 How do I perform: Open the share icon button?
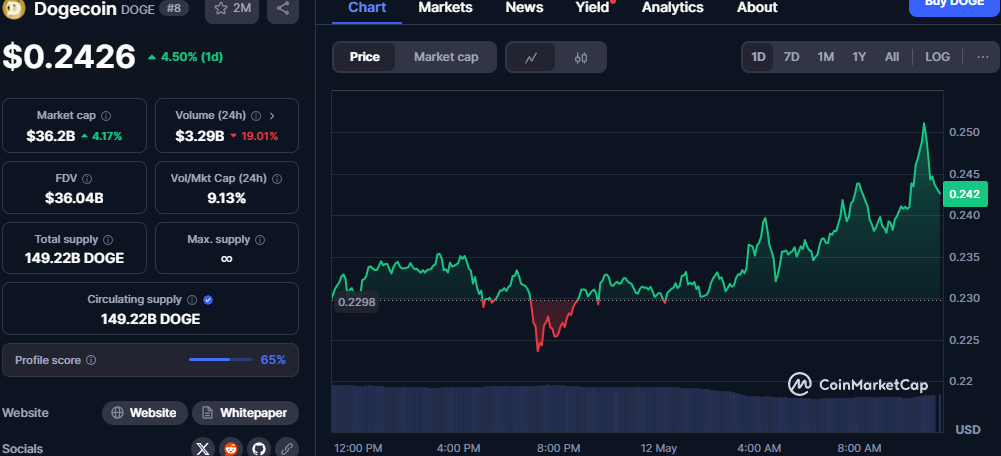(x=283, y=9)
